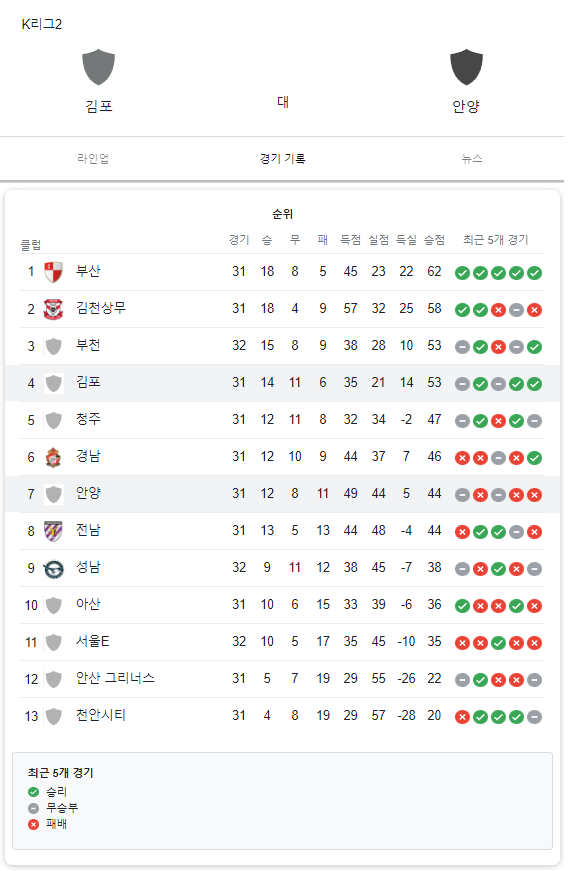The image size is (569, 871).
Task: Click 천안시티's first recent result loss icon
Action: pyautogui.click(x=462, y=717)
